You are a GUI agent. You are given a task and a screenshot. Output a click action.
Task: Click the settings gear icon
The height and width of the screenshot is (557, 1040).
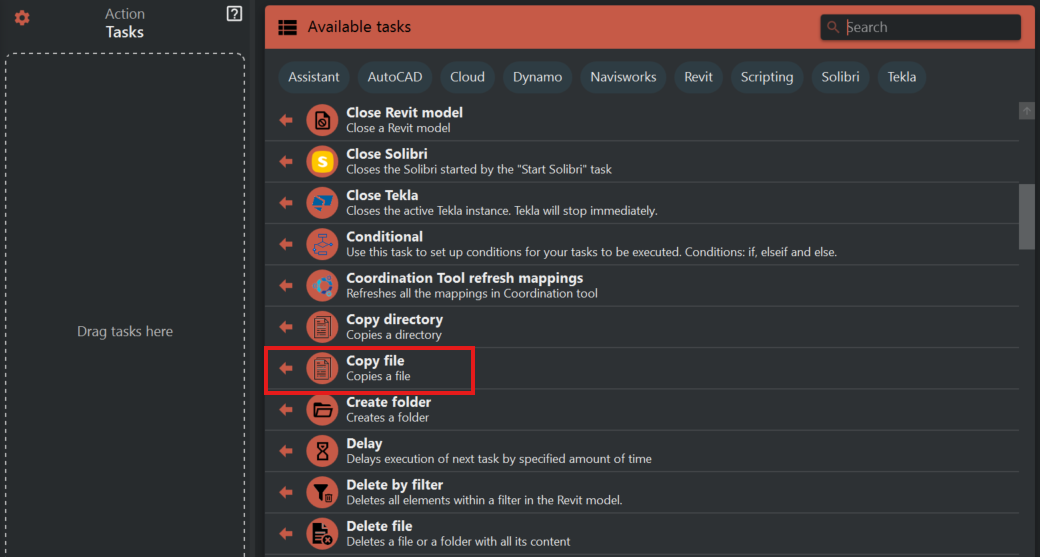click(22, 18)
